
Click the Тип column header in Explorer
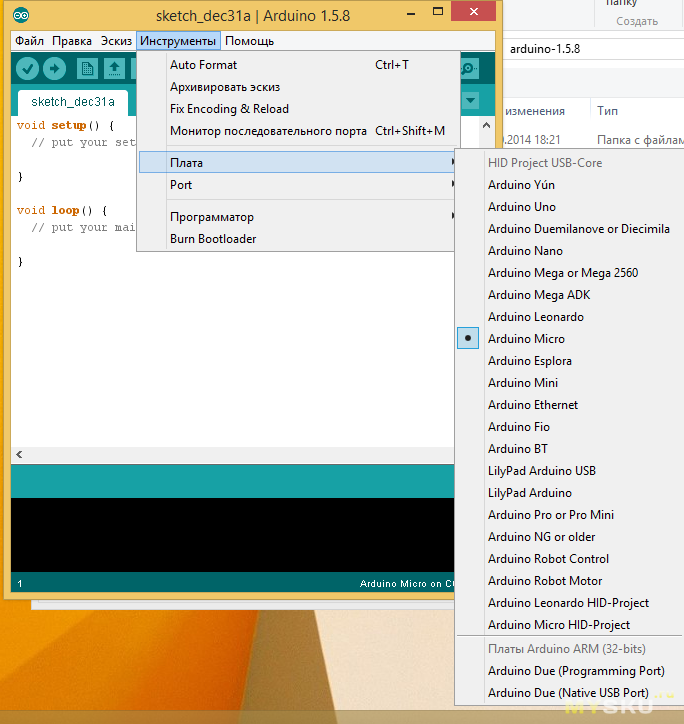click(x=607, y=111)
